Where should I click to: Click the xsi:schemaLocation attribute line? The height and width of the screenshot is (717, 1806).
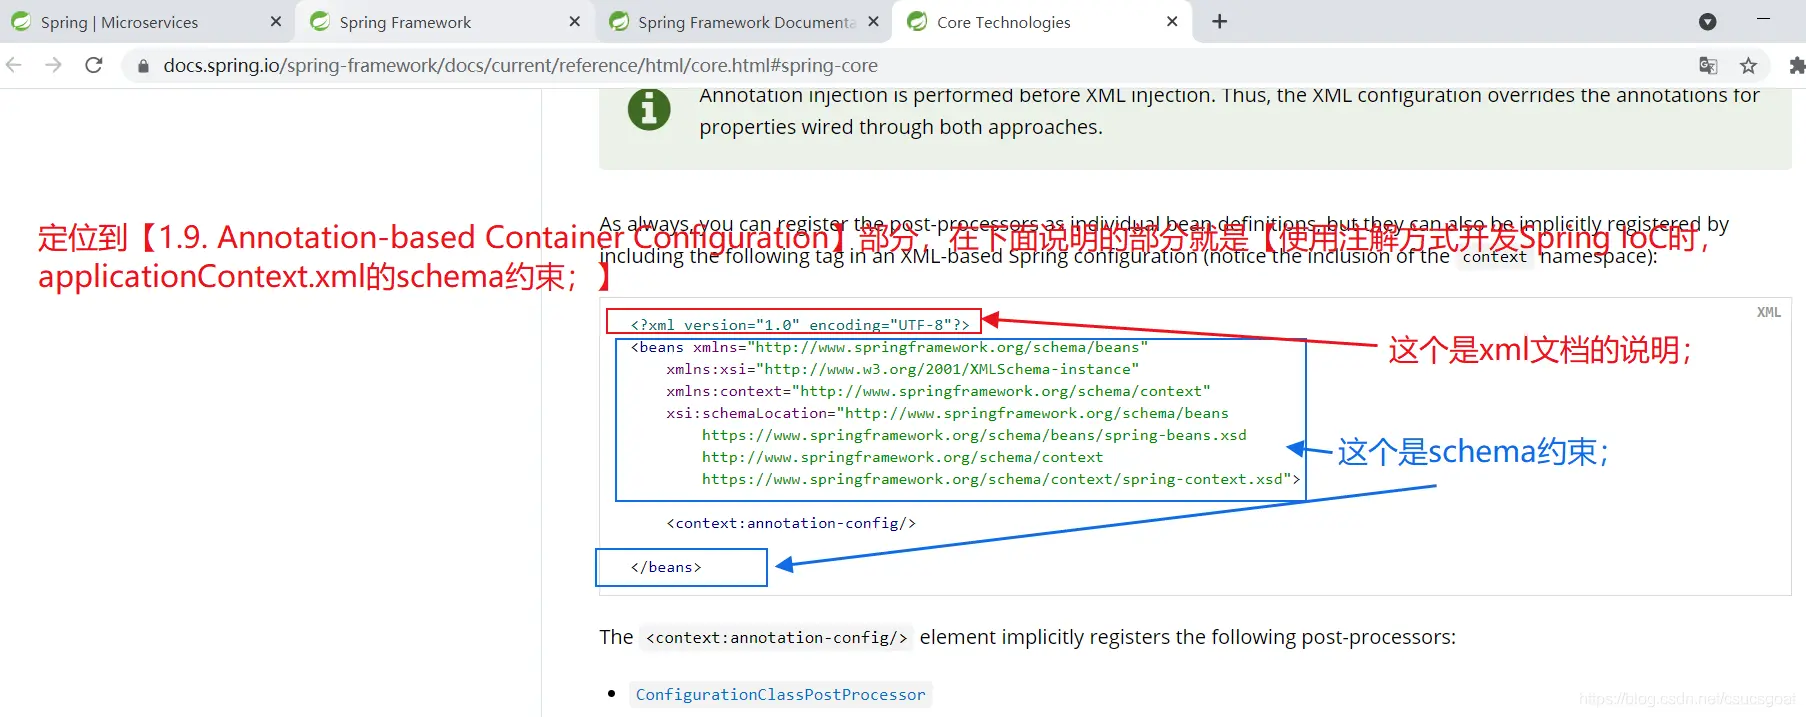947,413
